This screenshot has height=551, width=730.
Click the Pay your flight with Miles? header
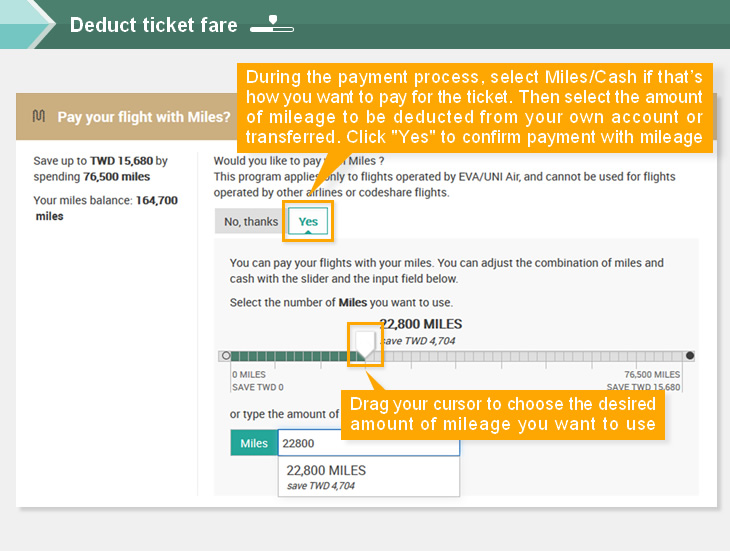[144, 117]
